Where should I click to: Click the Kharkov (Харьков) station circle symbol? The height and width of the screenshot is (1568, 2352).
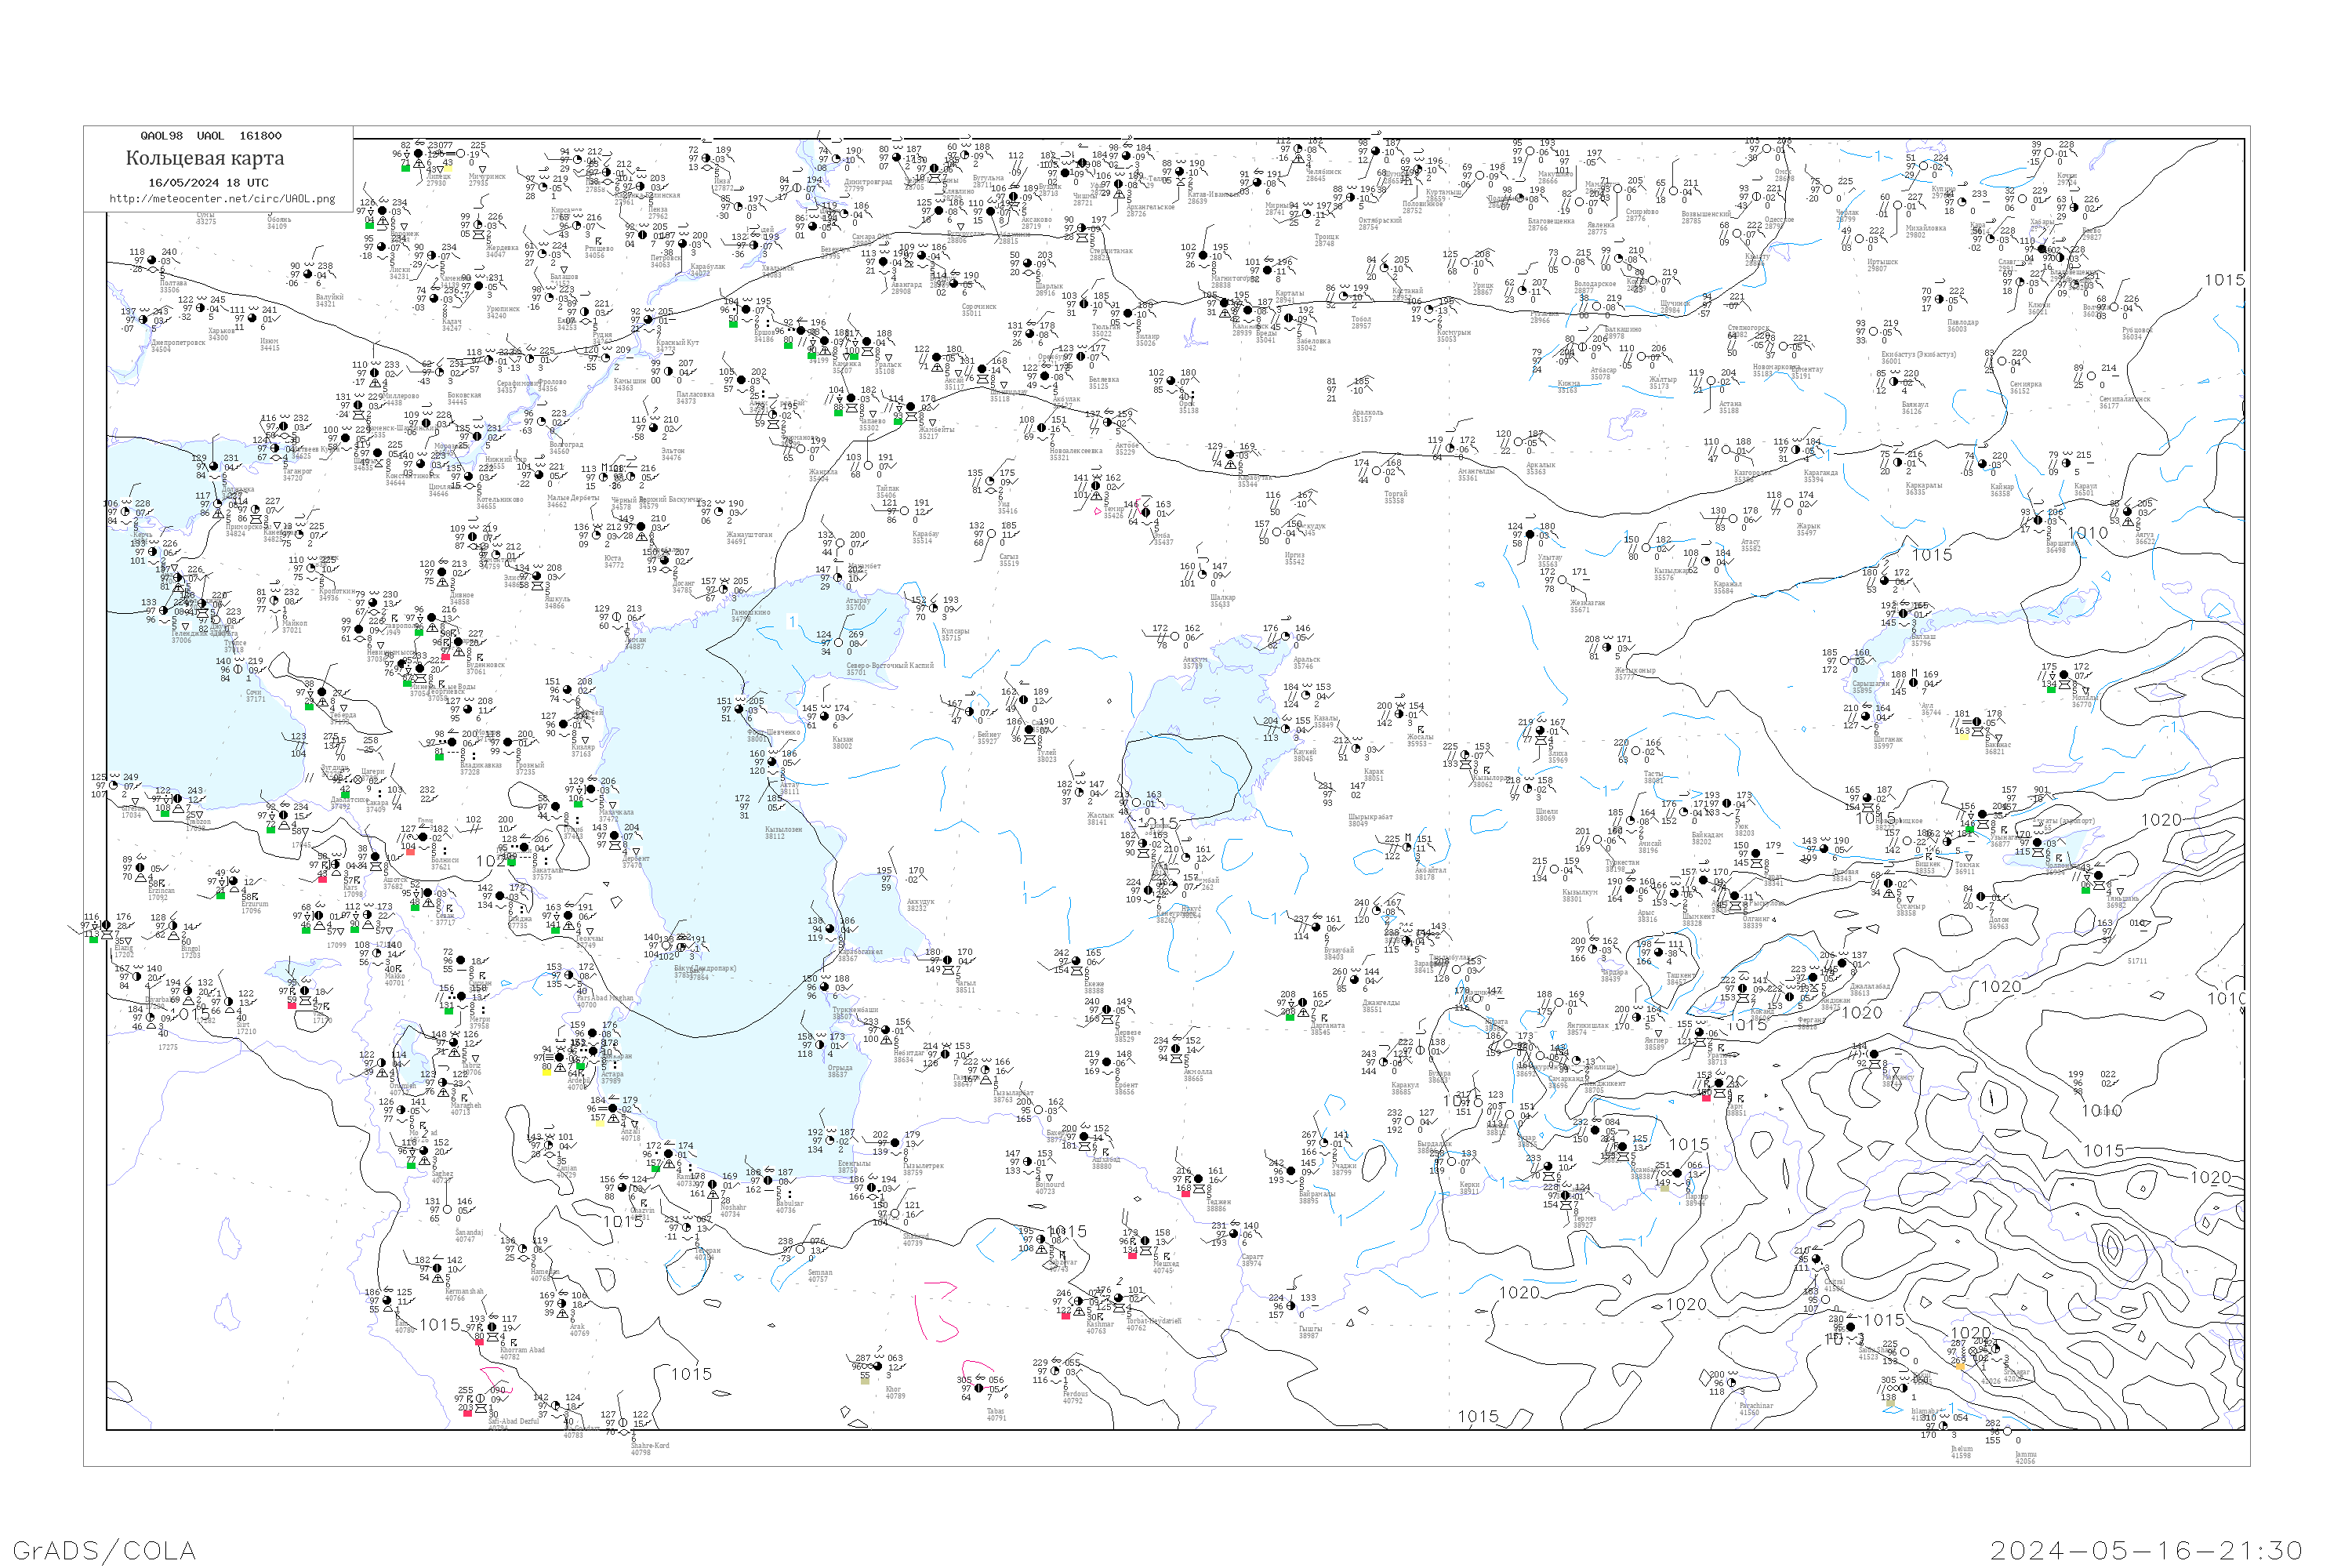pos(201,308)
